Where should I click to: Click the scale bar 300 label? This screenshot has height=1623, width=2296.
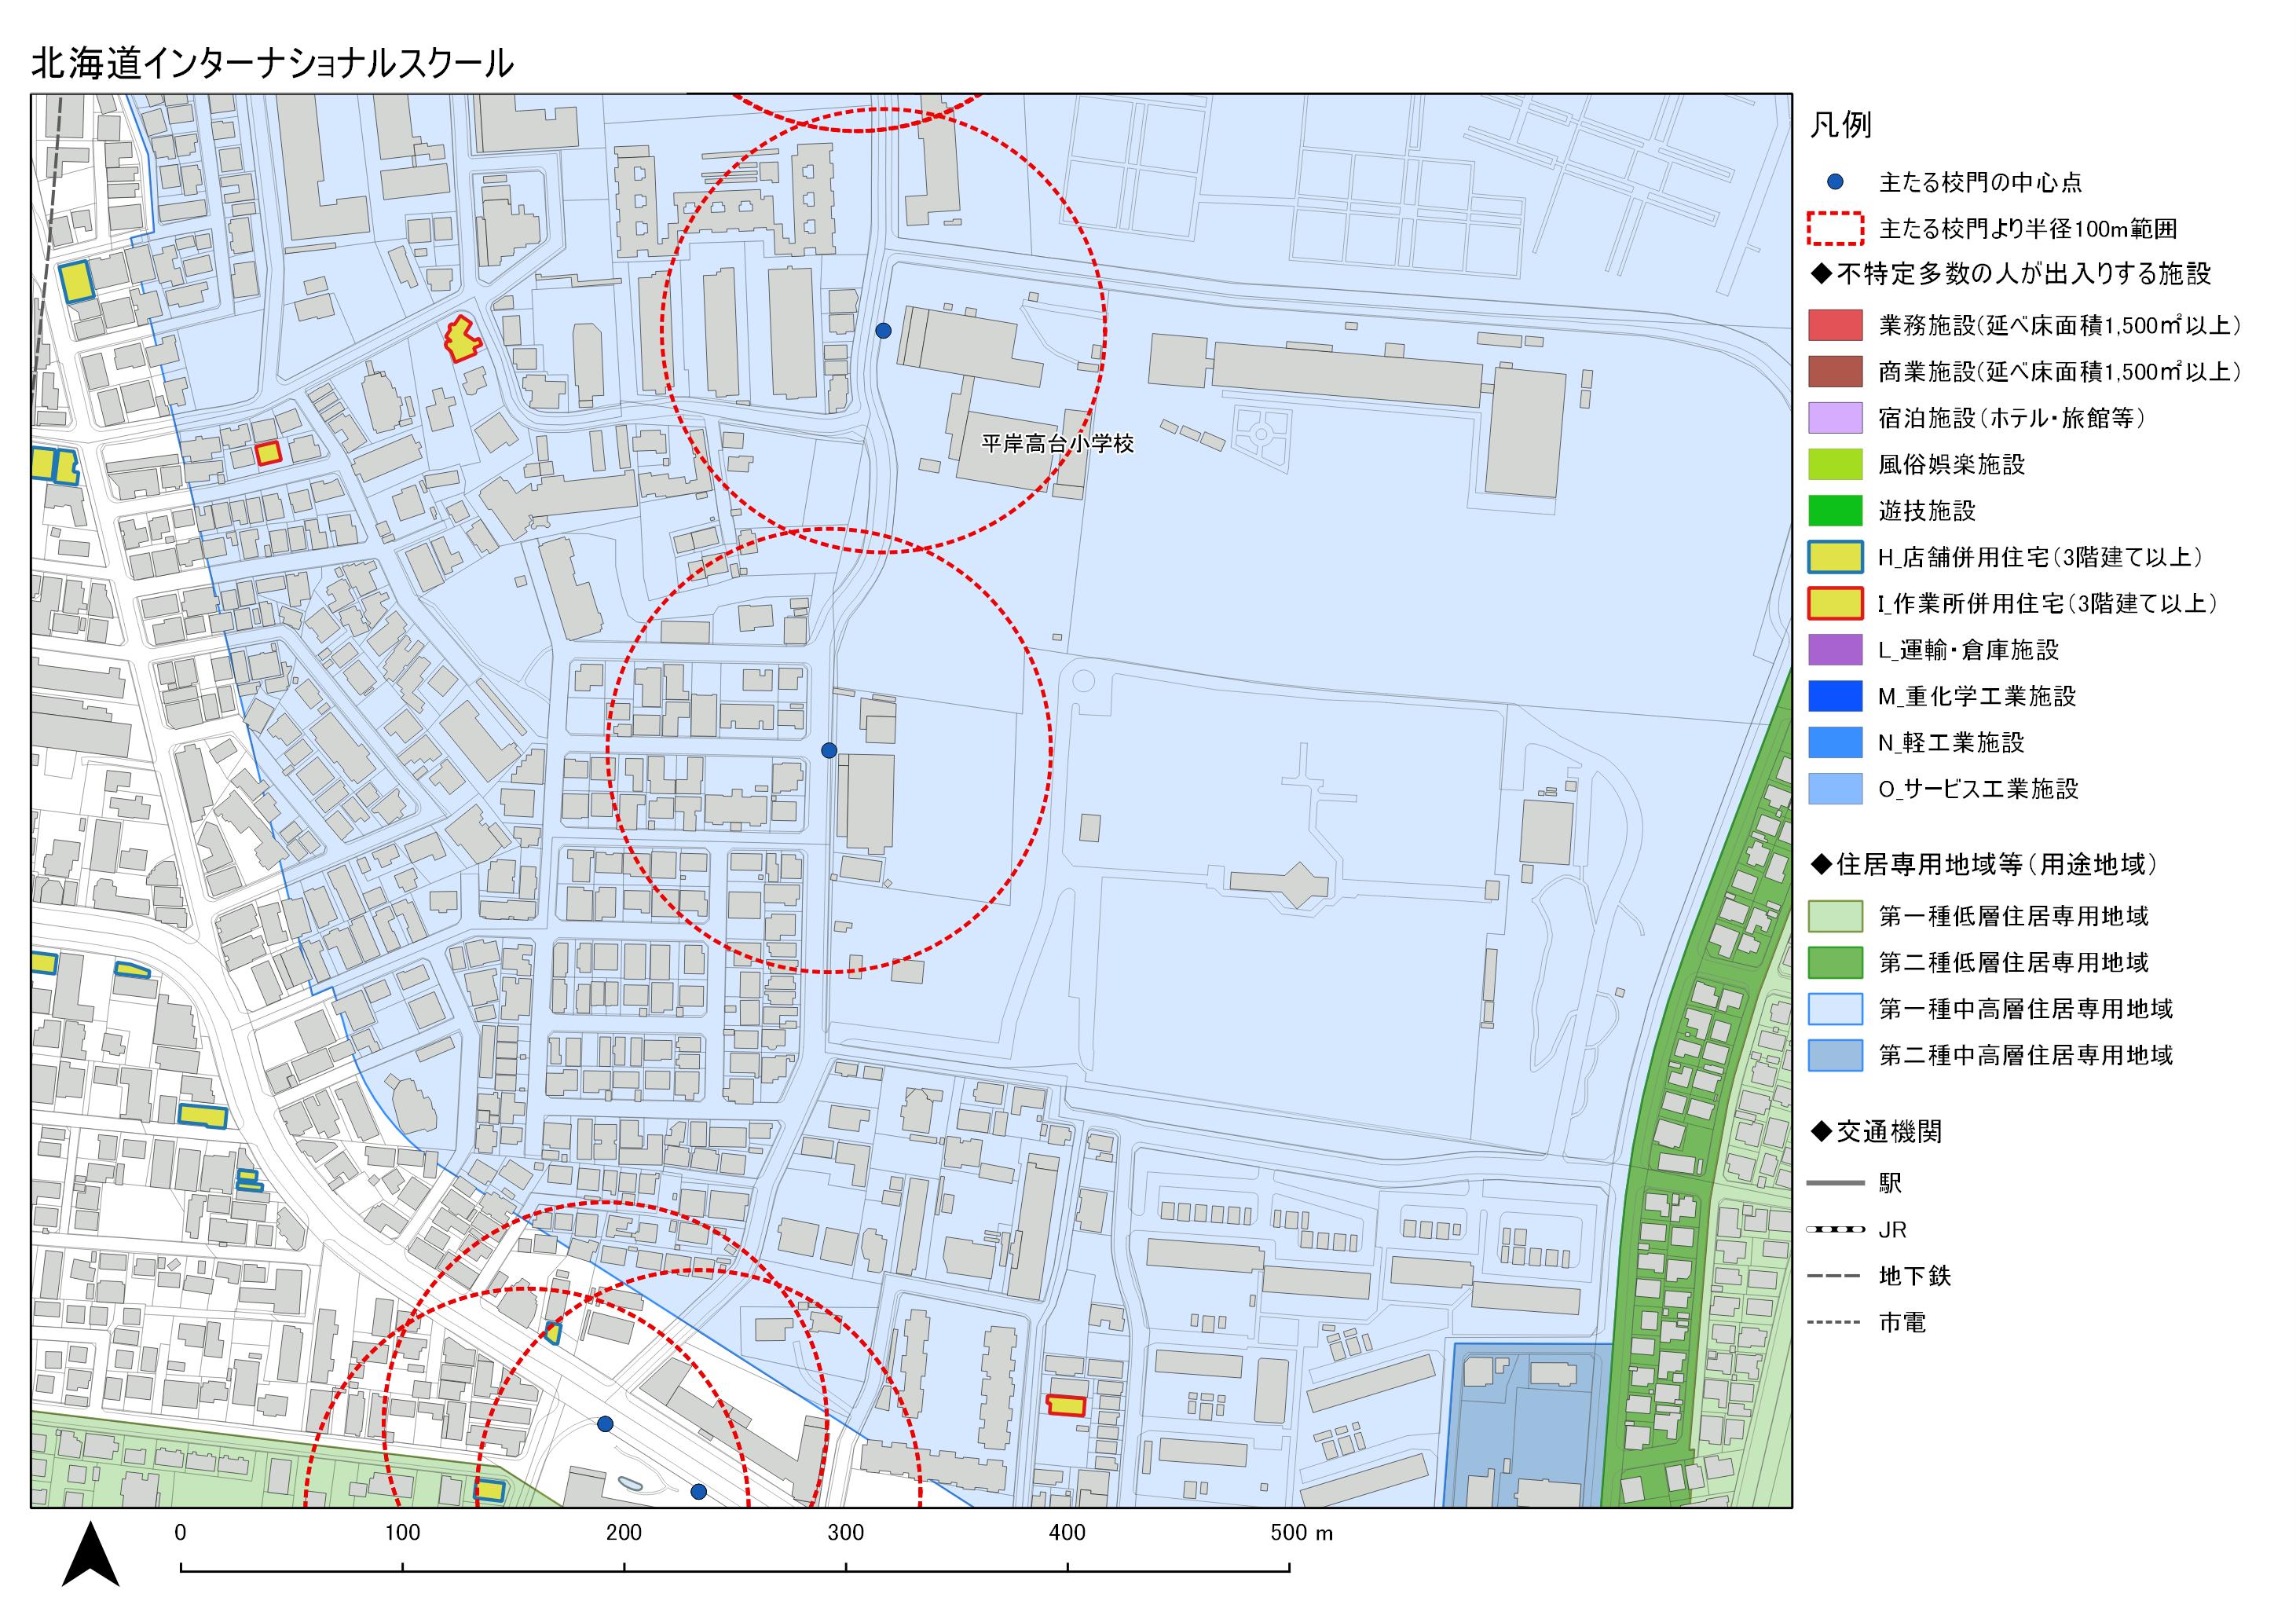click(x=846, y=1533)
